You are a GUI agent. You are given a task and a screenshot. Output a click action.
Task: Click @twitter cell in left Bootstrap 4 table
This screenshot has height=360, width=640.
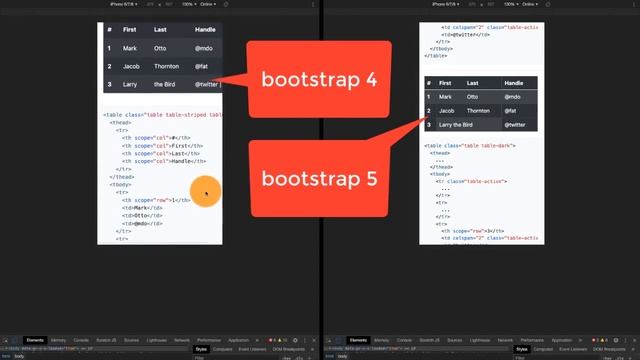coord(206,84)
